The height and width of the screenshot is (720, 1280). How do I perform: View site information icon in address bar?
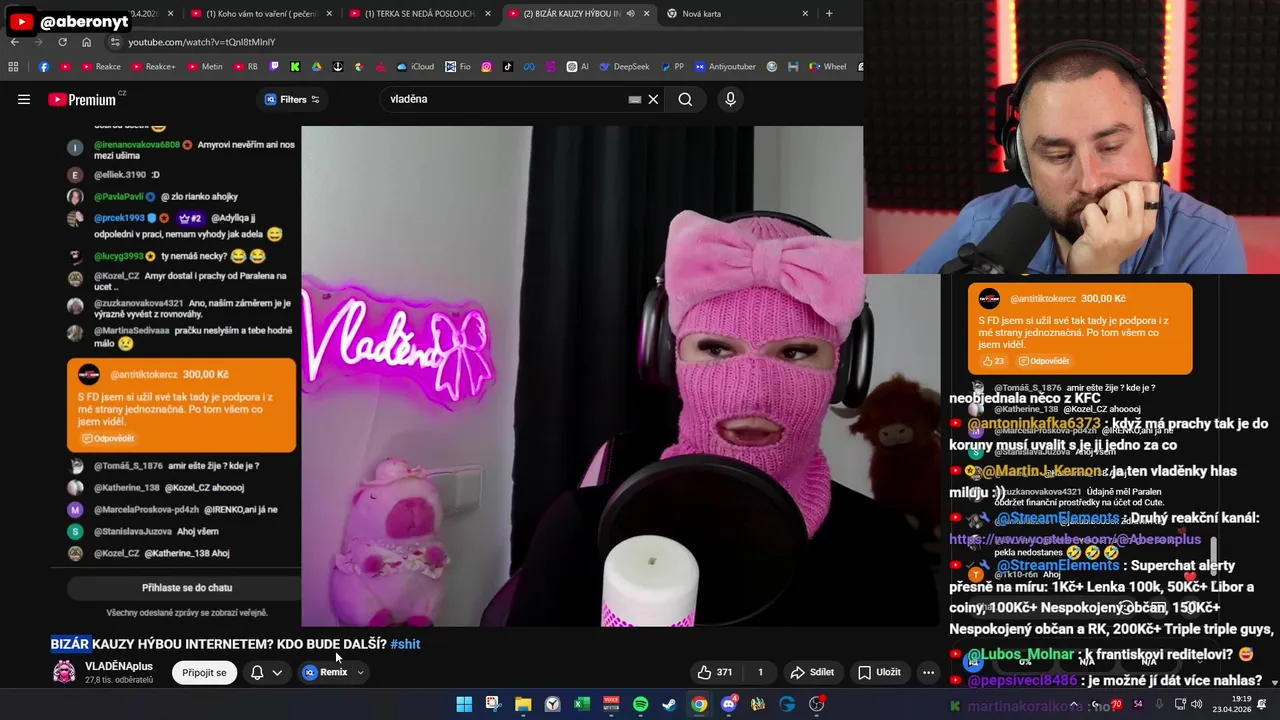[x=115, y=42]
